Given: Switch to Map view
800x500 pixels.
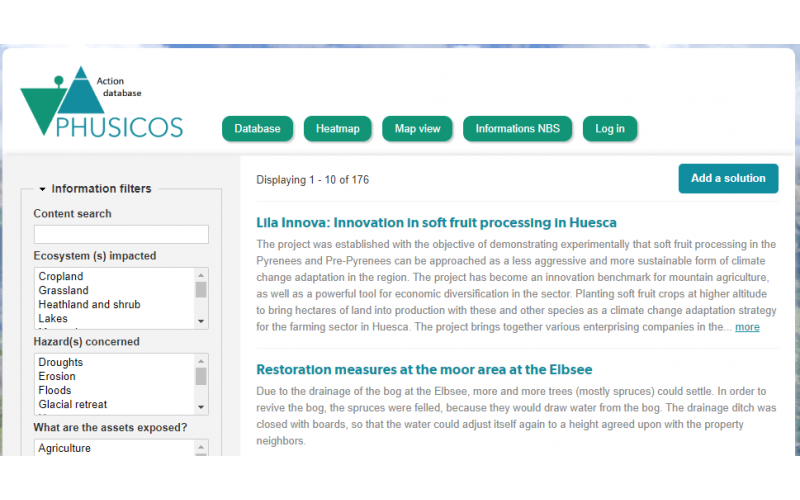Looking at the screenshot, I should click(x=417, y=129).
